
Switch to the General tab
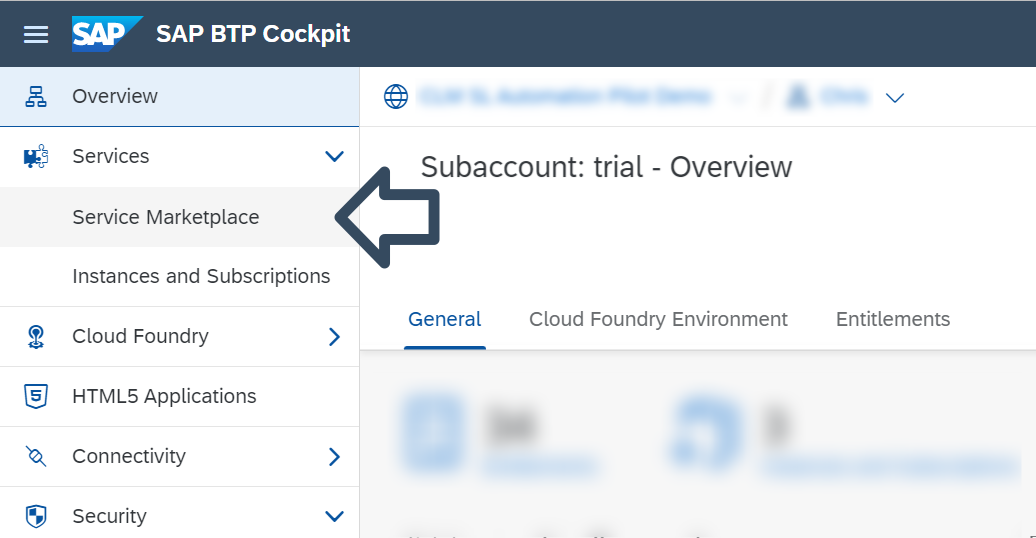445,320
